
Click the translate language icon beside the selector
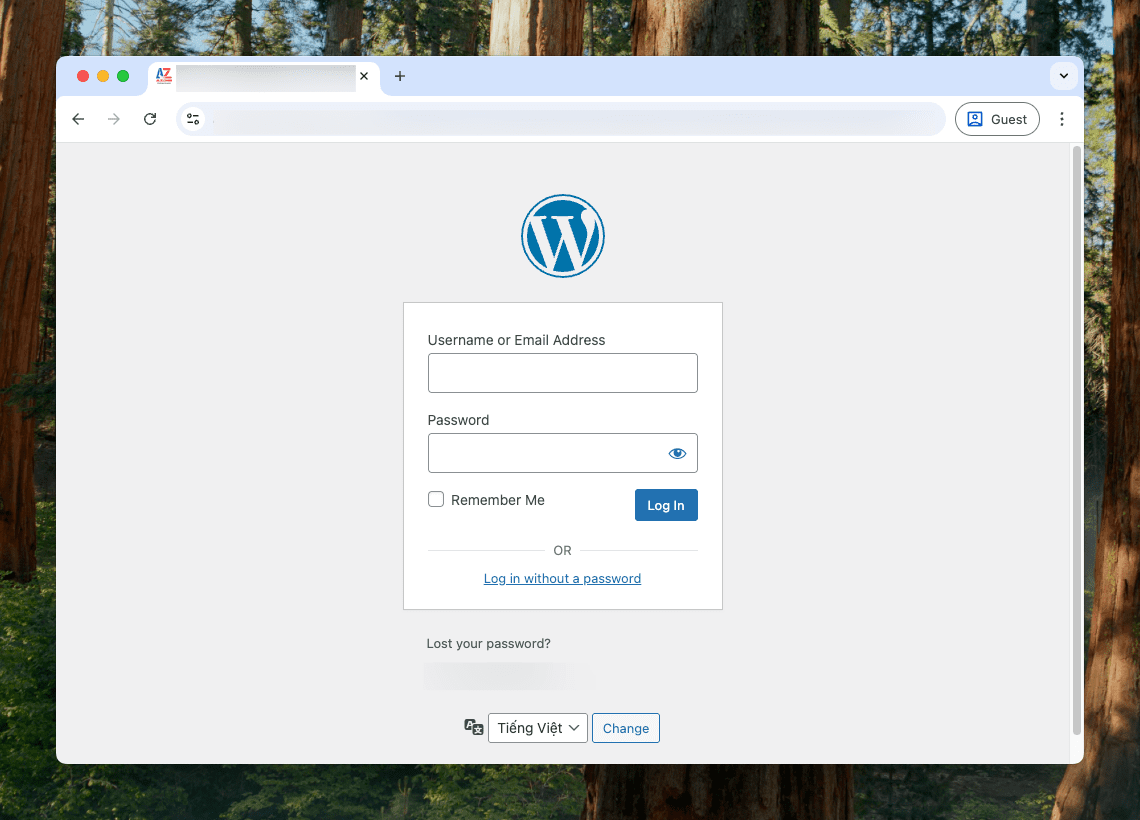(473, 727)
